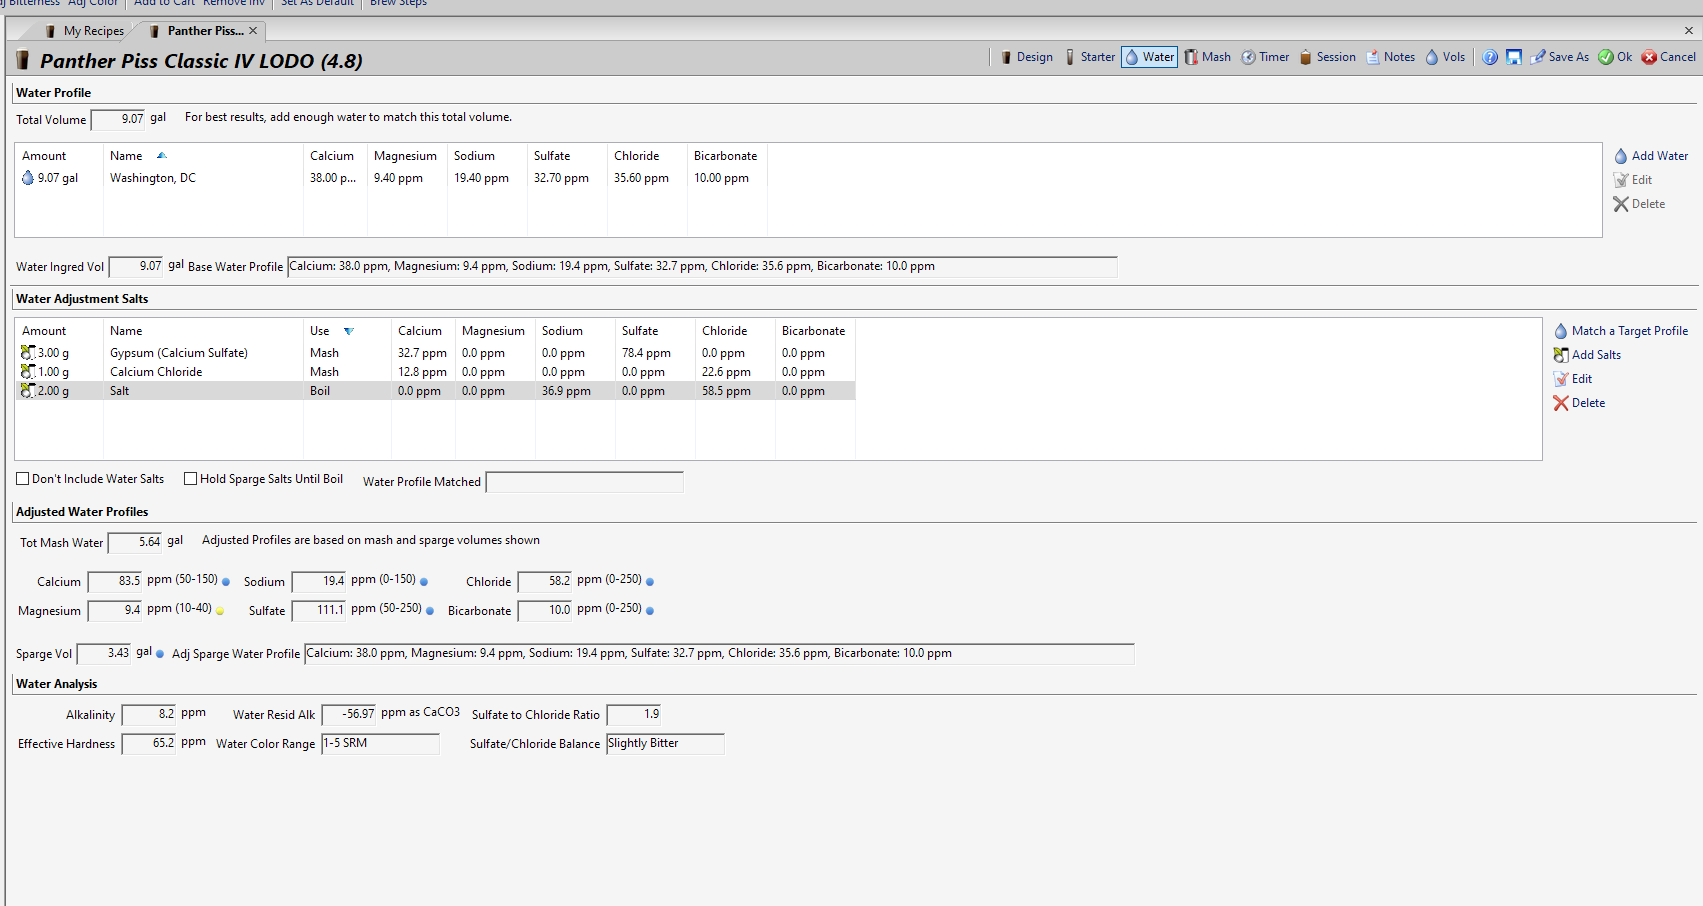Show the Notes tab
1703x906 pixels.
[x=1390, y=57]
